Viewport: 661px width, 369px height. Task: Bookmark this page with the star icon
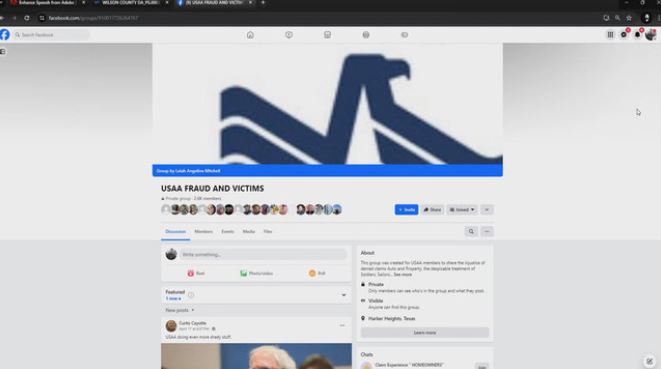point(629,18)
